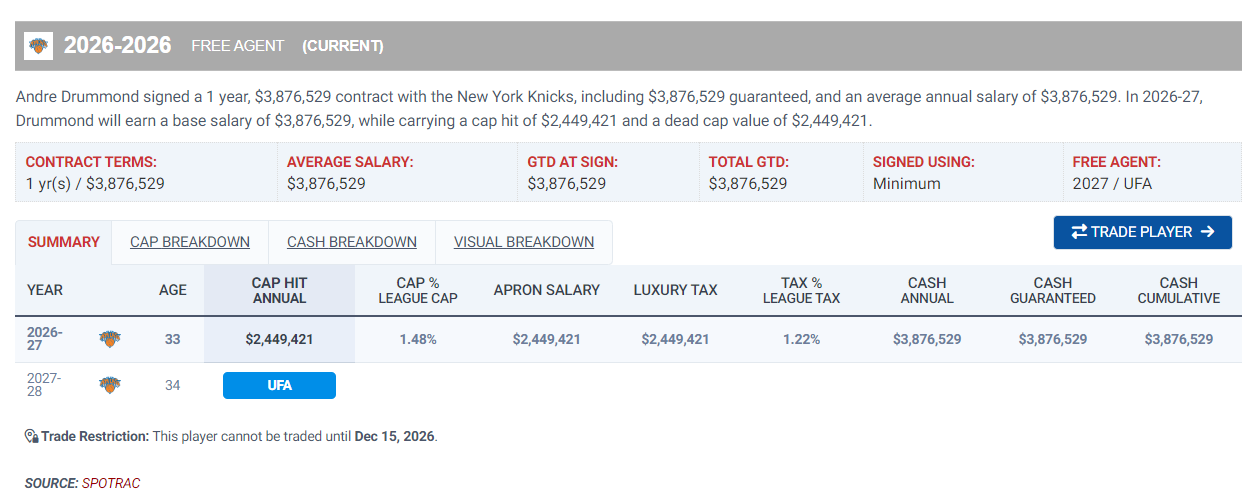
Task: Click the trade restriction lock icon
Action: [x=32, y=436]
